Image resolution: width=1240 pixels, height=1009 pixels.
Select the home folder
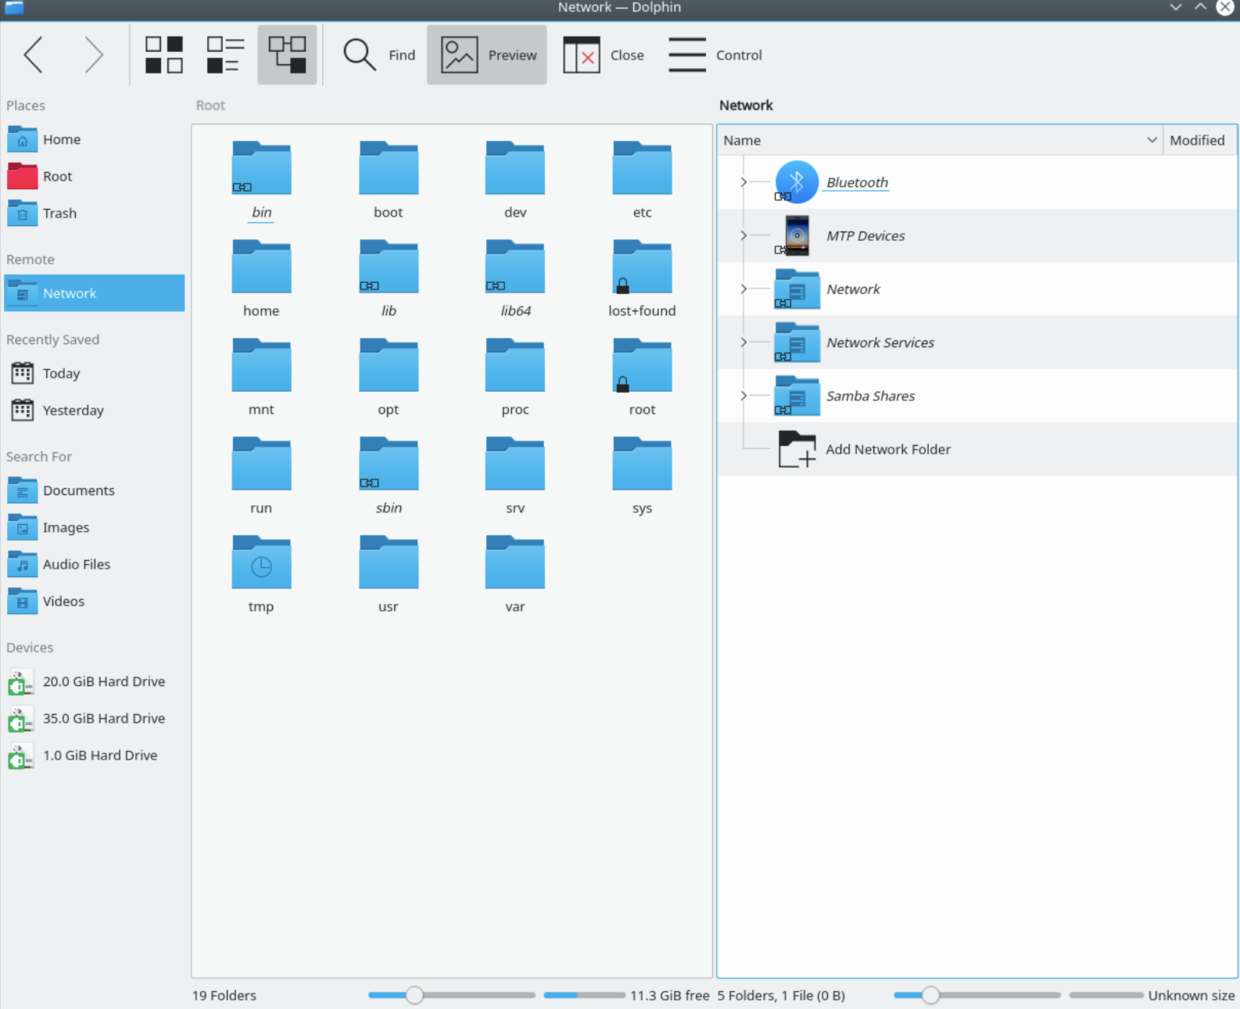pyautogui.click(x=261, y=279)
